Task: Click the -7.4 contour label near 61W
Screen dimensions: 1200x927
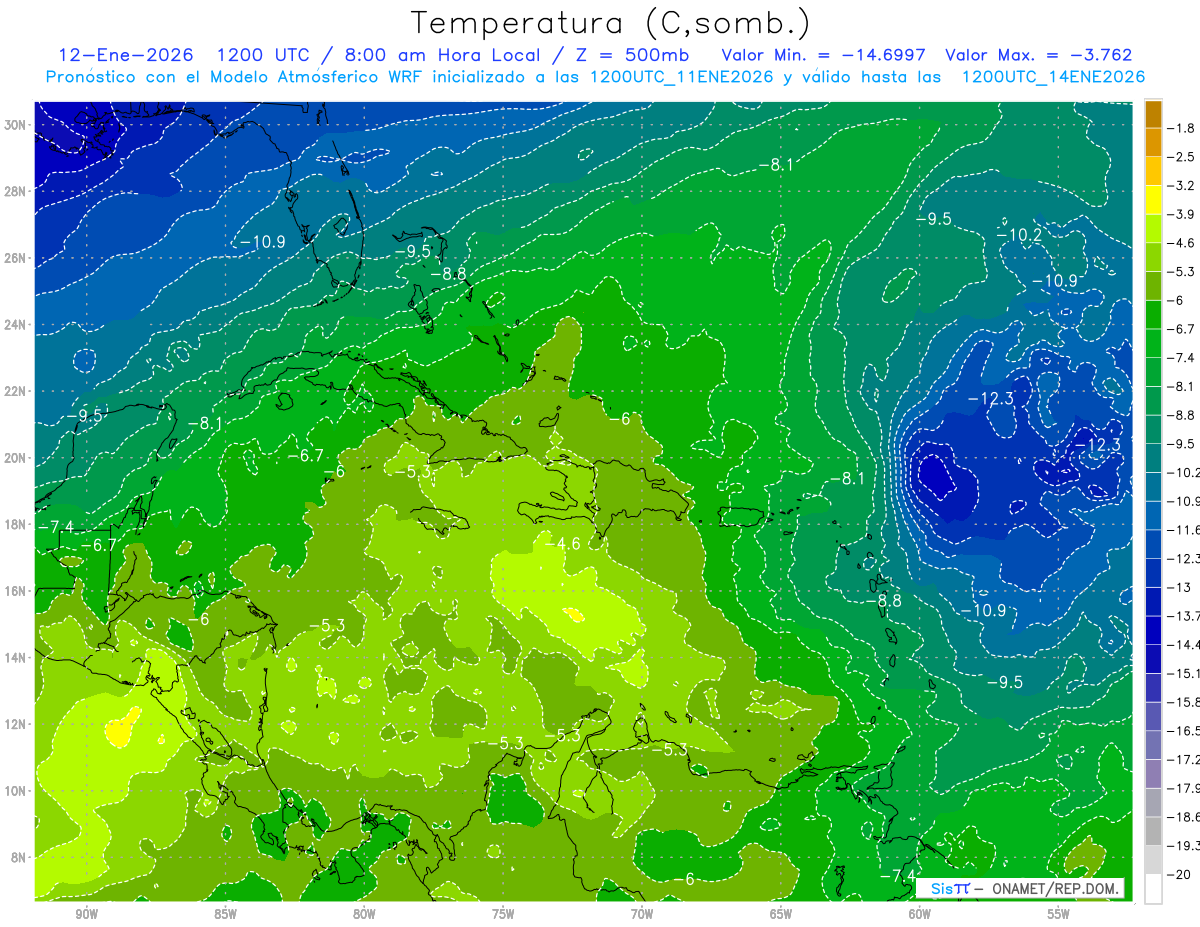Action: (x=897, y=875)
